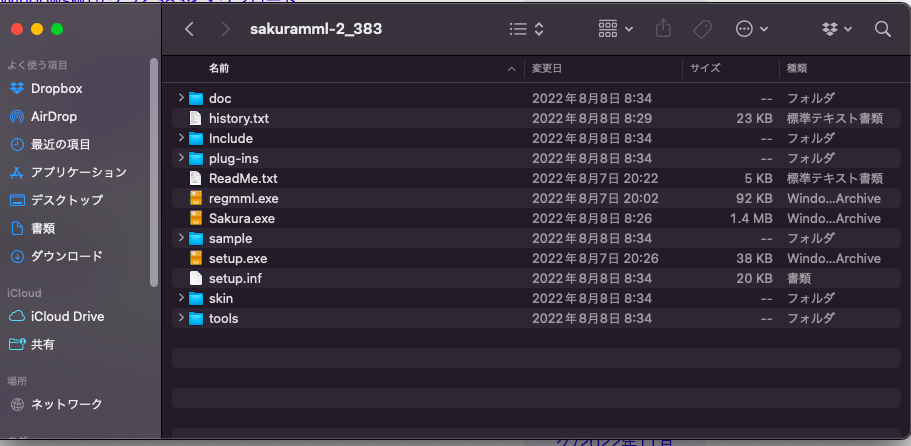Click the 書類 kind of setup.inf
Image resolution: width=911 pixels, height=446 pixels.
799,278
